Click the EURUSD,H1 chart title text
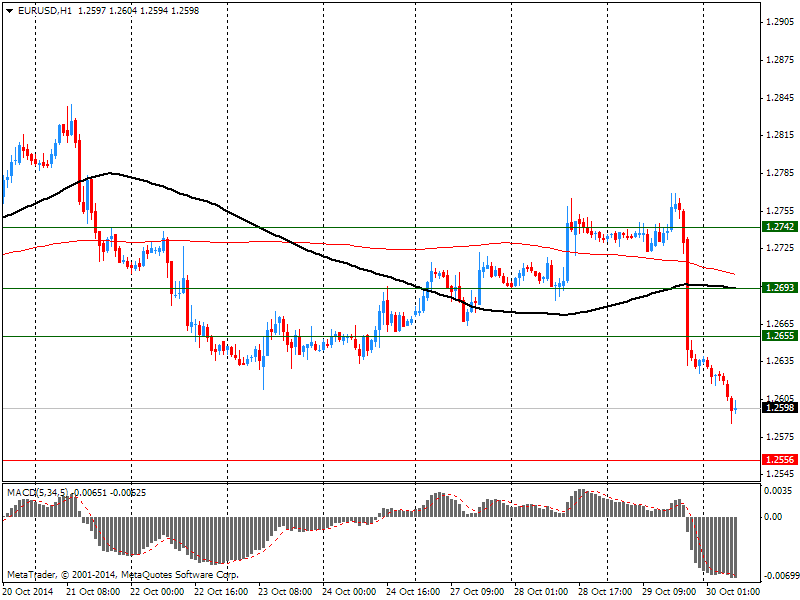 point(45,11)
